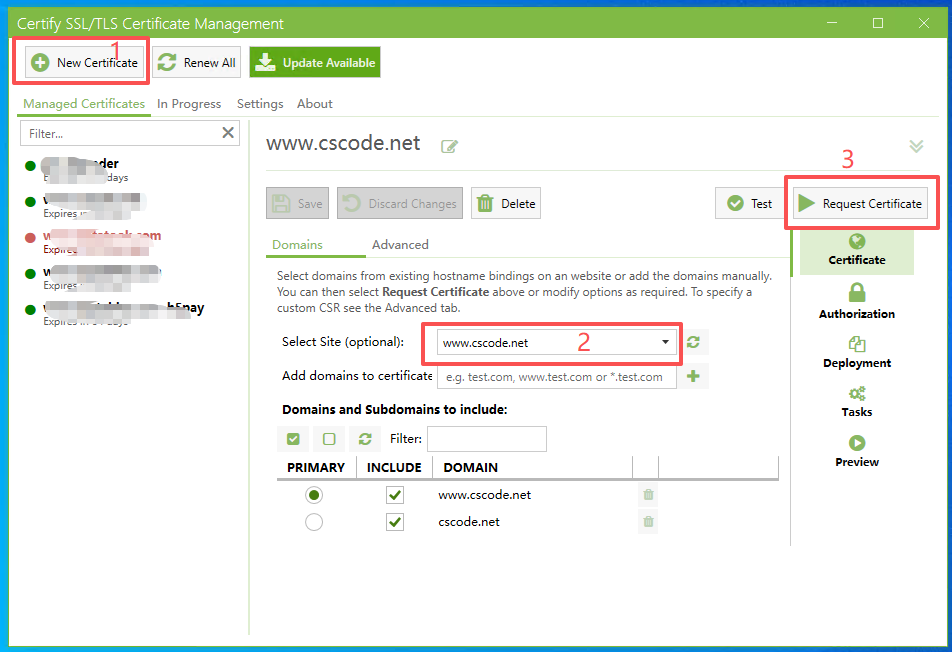Select all domains checkbox
Screen dimensions: 952x652
[x=292, y=438]
